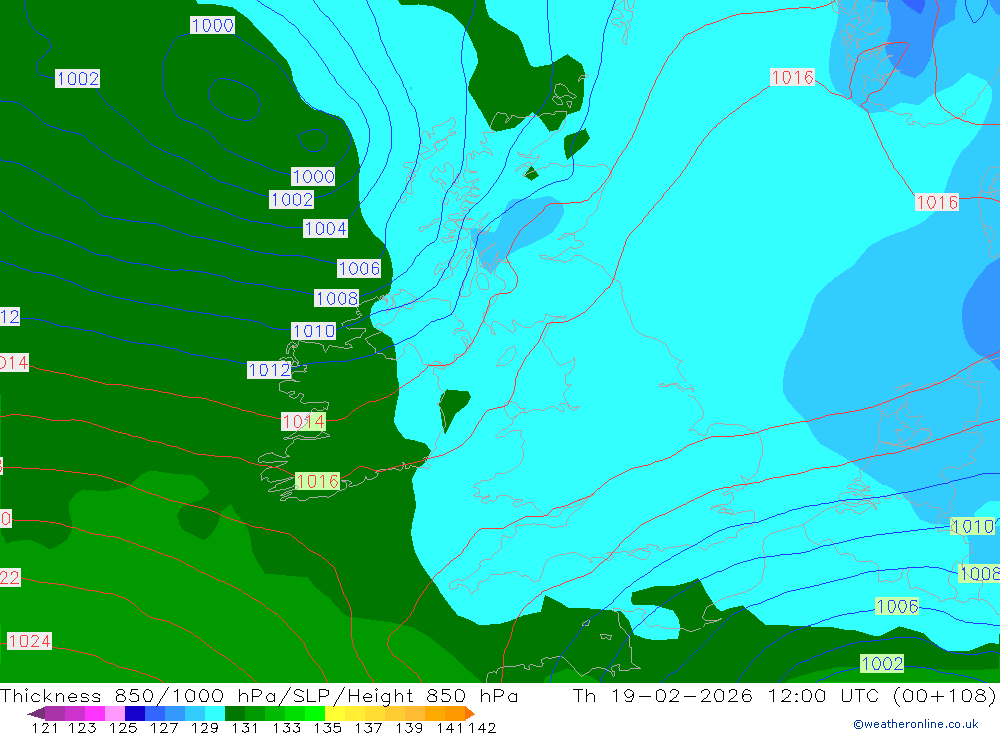Image resolution: width=1000 pixels, height=733 pixels.
Task: Click legend value 141
Action: click(x=450, y=728)
